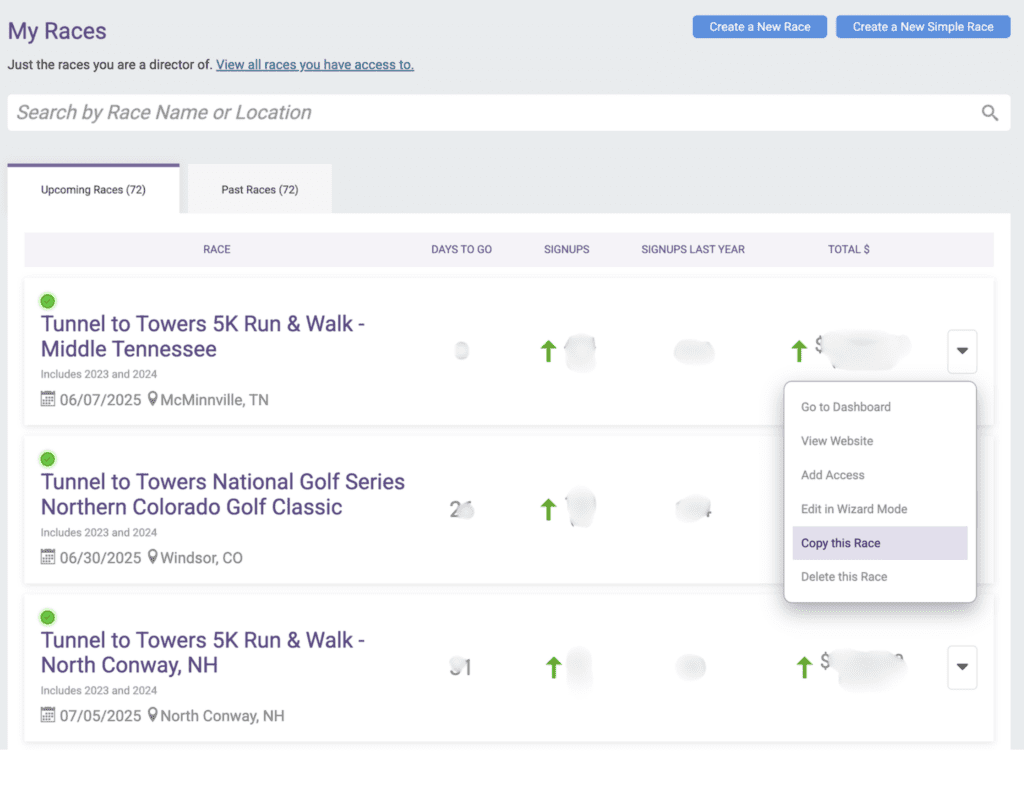
Task: Click the DAYS TO GO column header
Action: point(461,249)
